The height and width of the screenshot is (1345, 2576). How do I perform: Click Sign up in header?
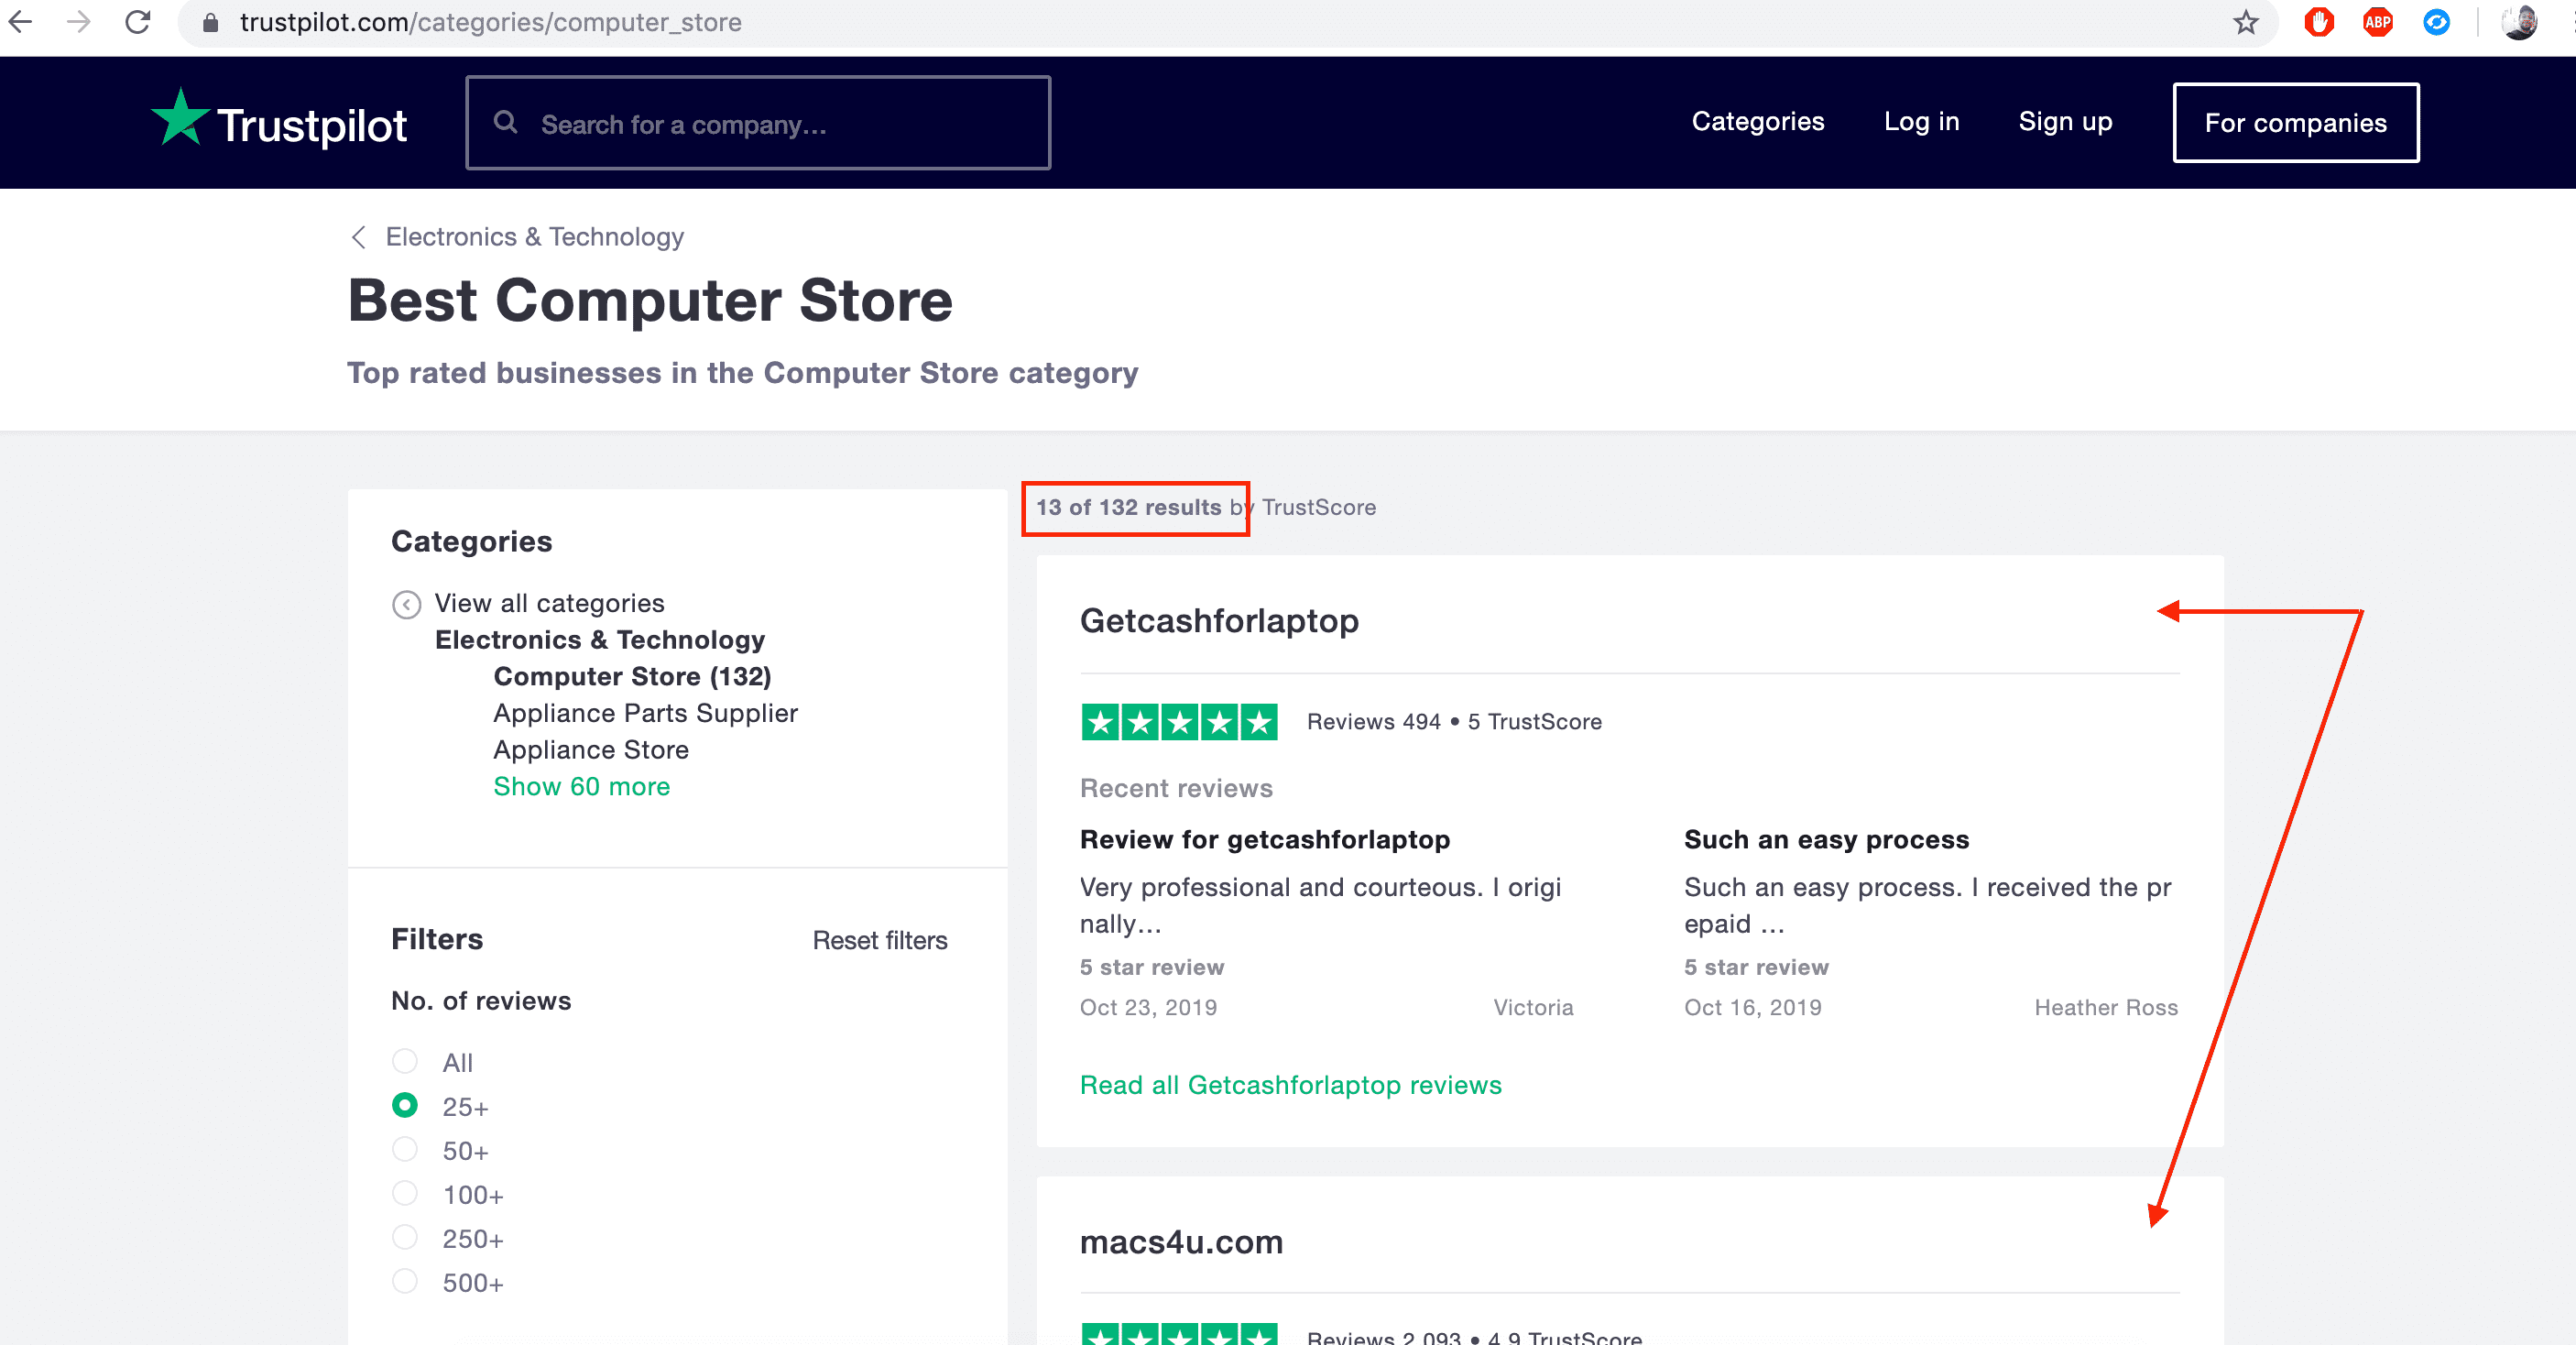[x=2065, y=121]
